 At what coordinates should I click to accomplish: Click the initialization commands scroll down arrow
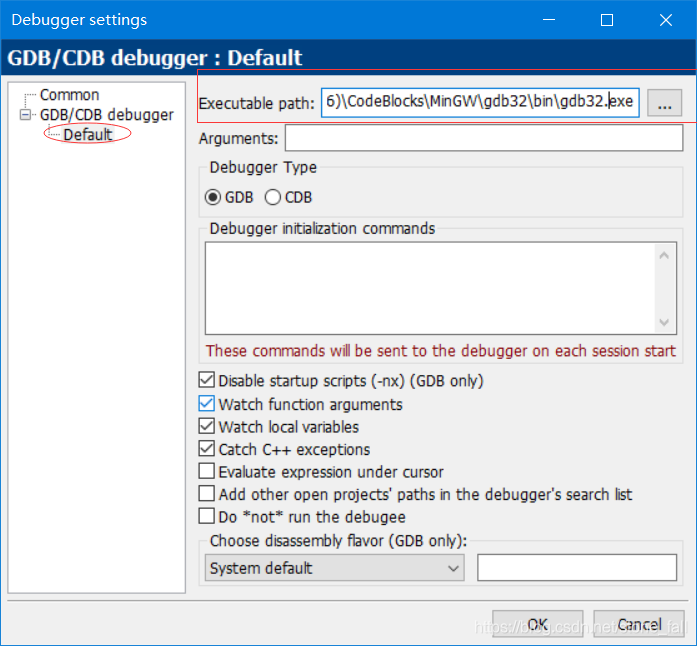664,322
